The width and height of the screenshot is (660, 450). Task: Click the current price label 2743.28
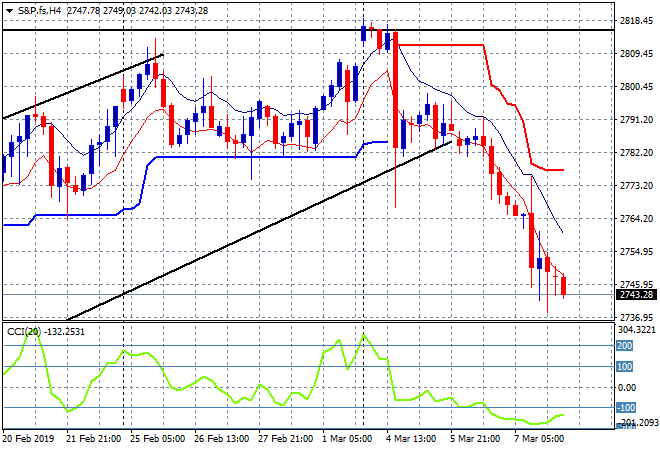click(636, 294)
